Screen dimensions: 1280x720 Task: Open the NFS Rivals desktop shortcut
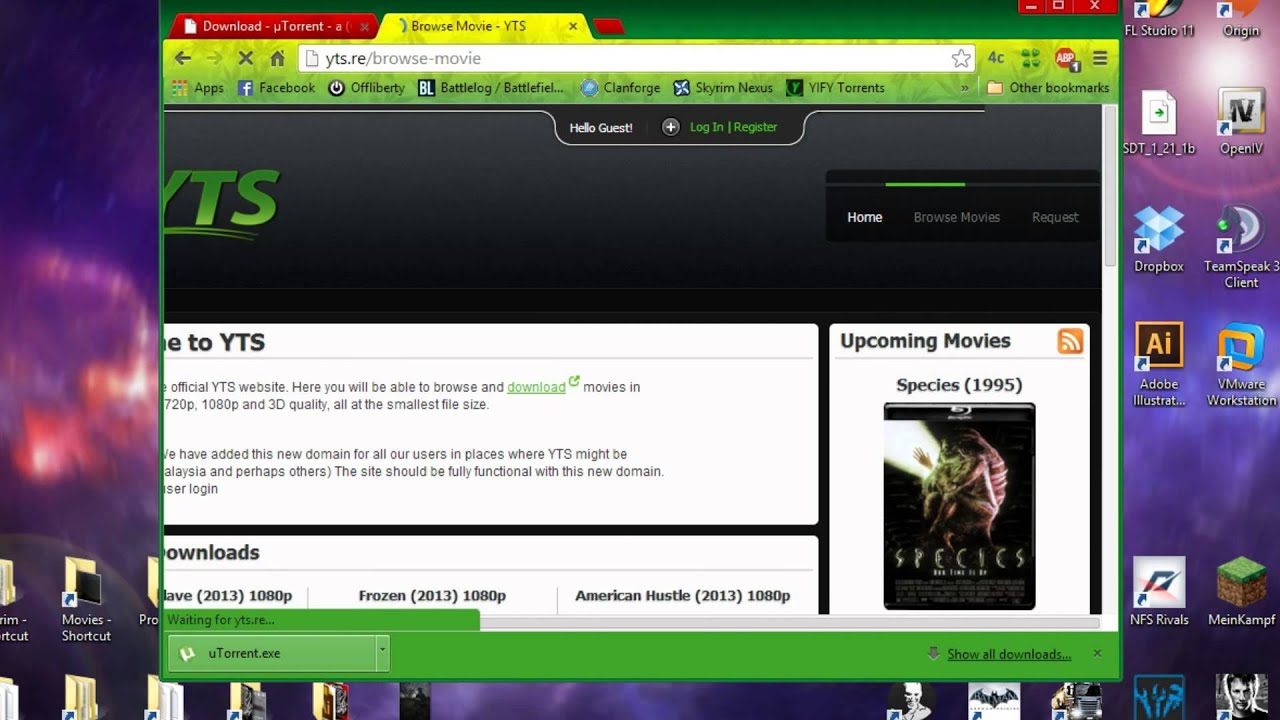tap(1159, 591)
